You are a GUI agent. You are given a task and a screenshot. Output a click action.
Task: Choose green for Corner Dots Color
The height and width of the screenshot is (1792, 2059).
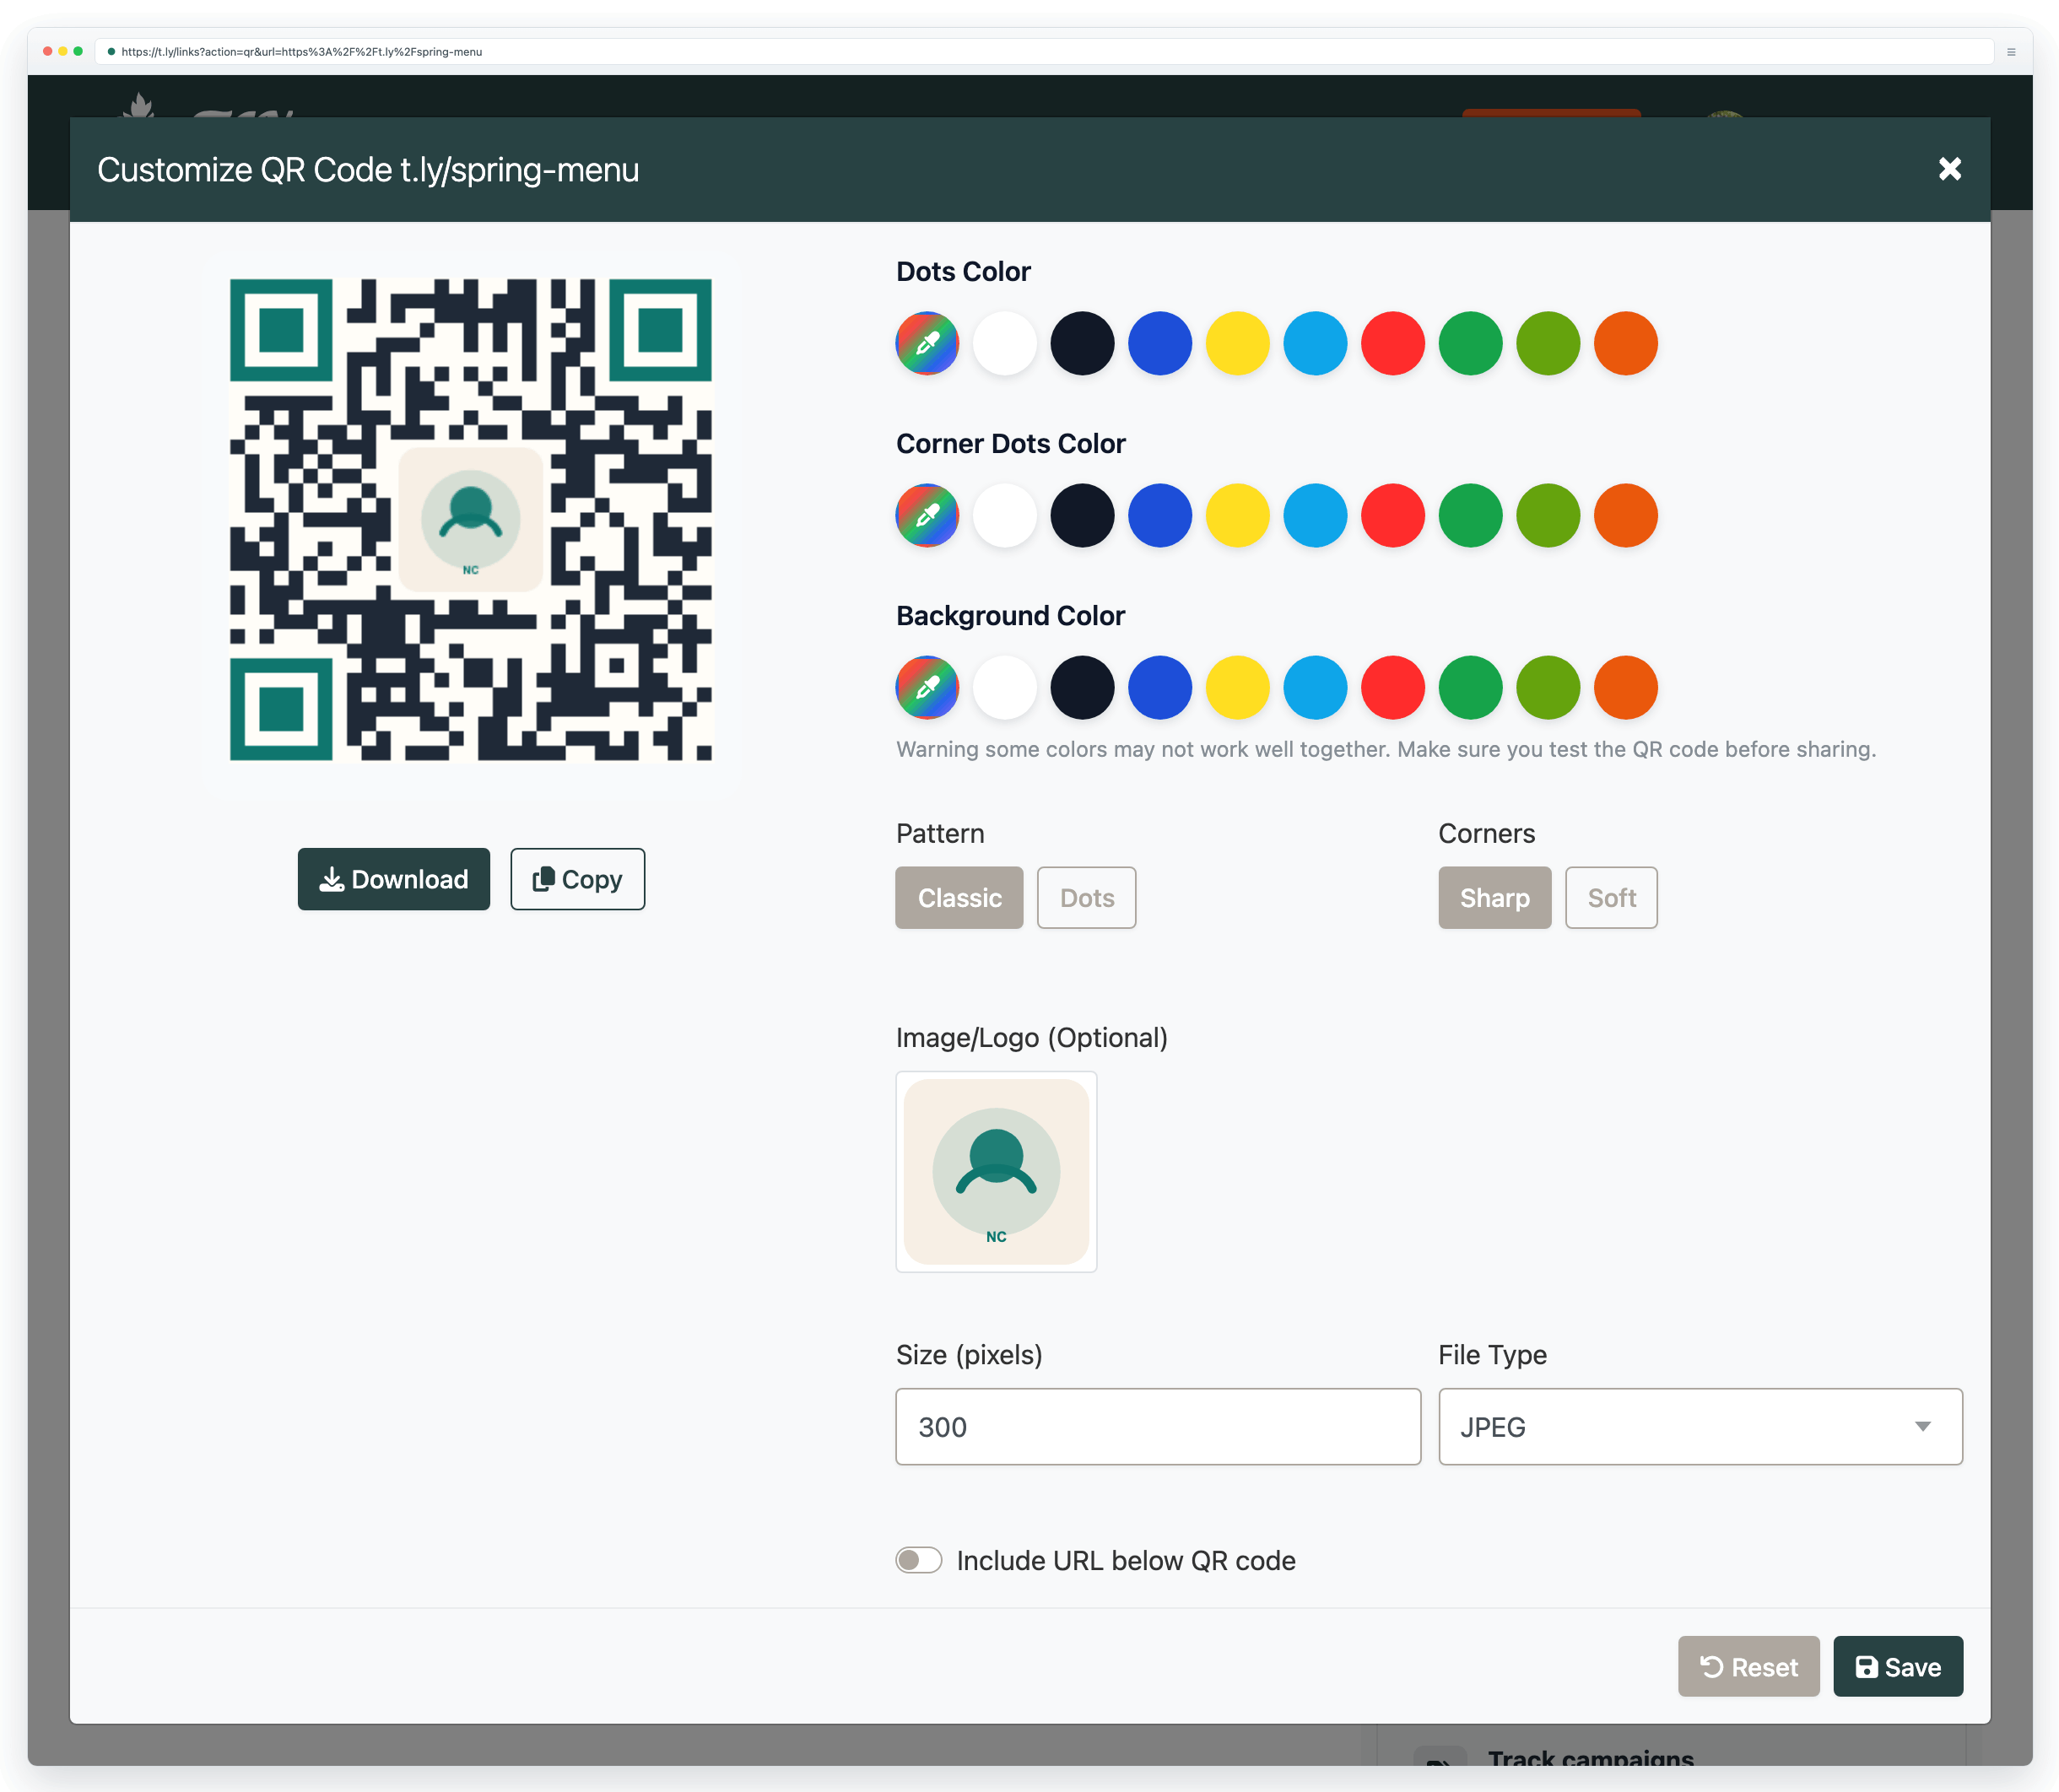point(1471,515)
